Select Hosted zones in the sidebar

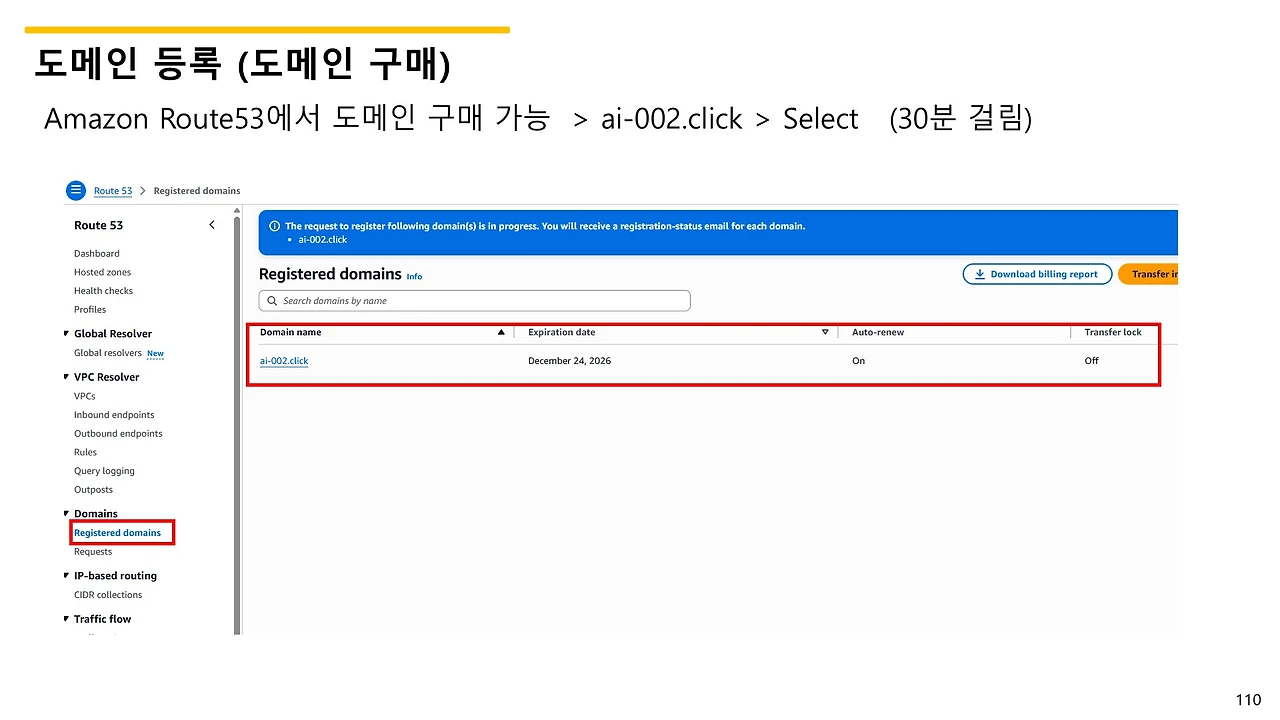click(x=102, y=271)
